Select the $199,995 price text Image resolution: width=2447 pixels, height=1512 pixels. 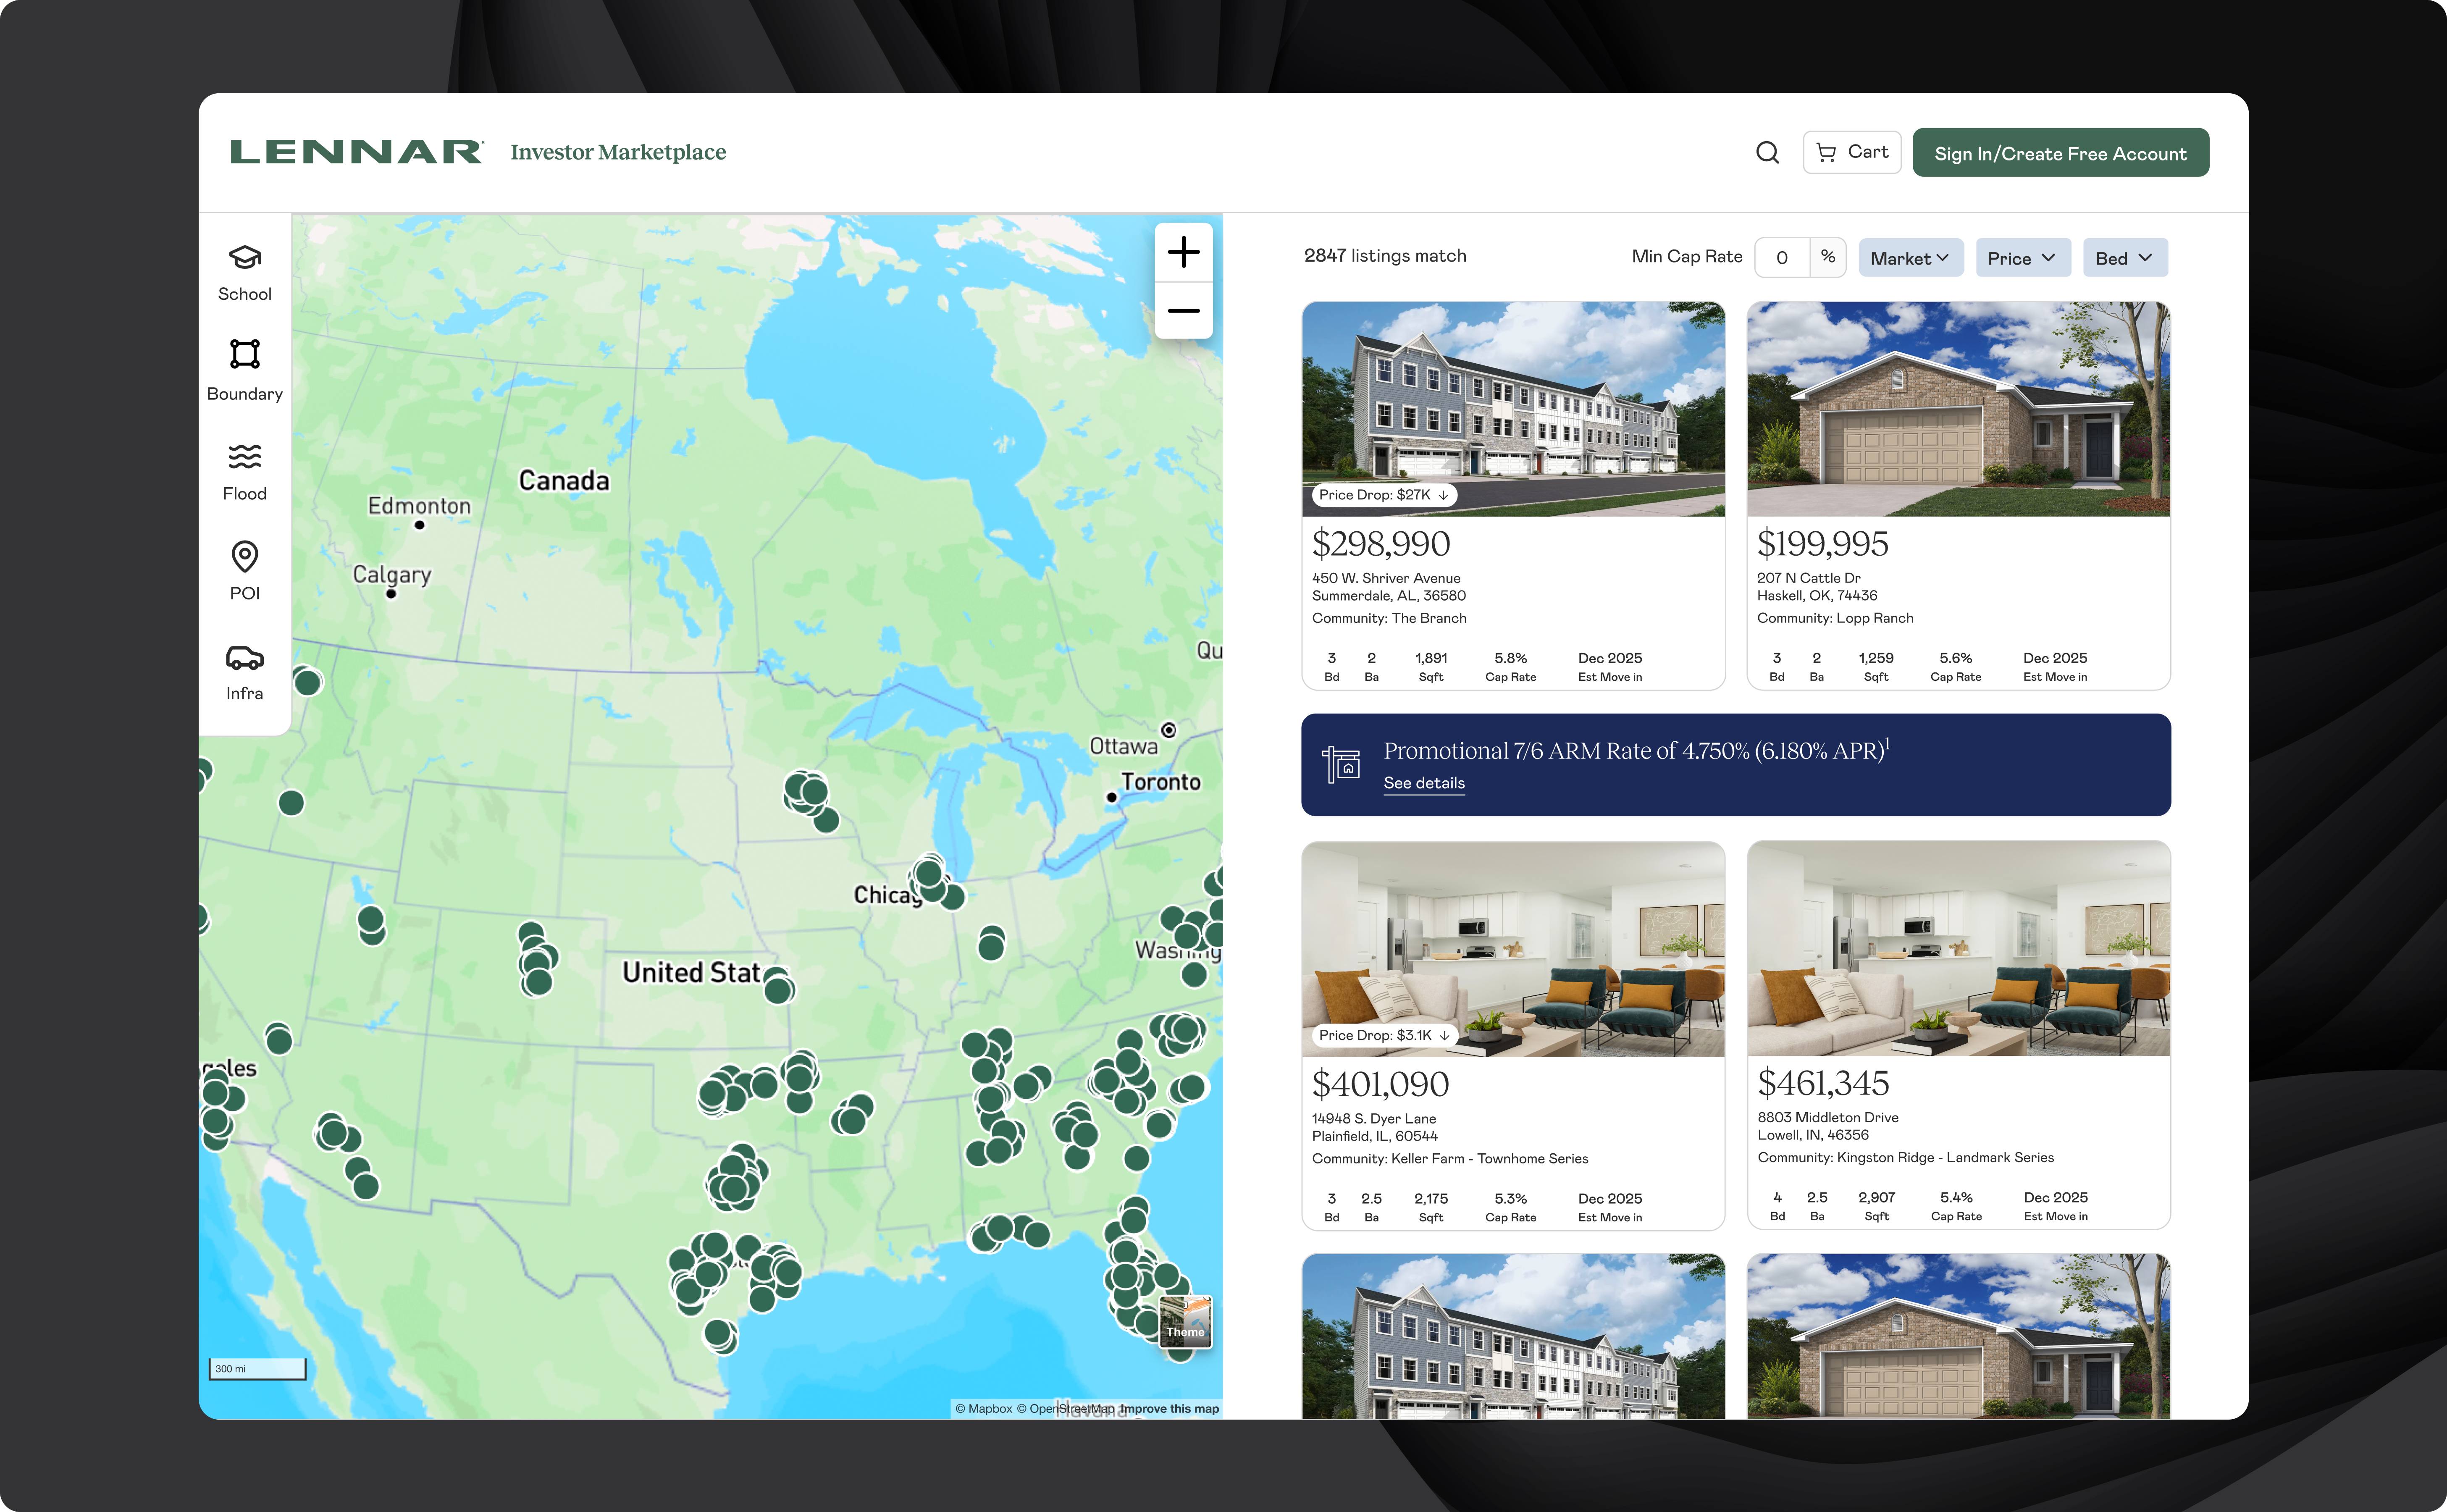pos(1822,544)
